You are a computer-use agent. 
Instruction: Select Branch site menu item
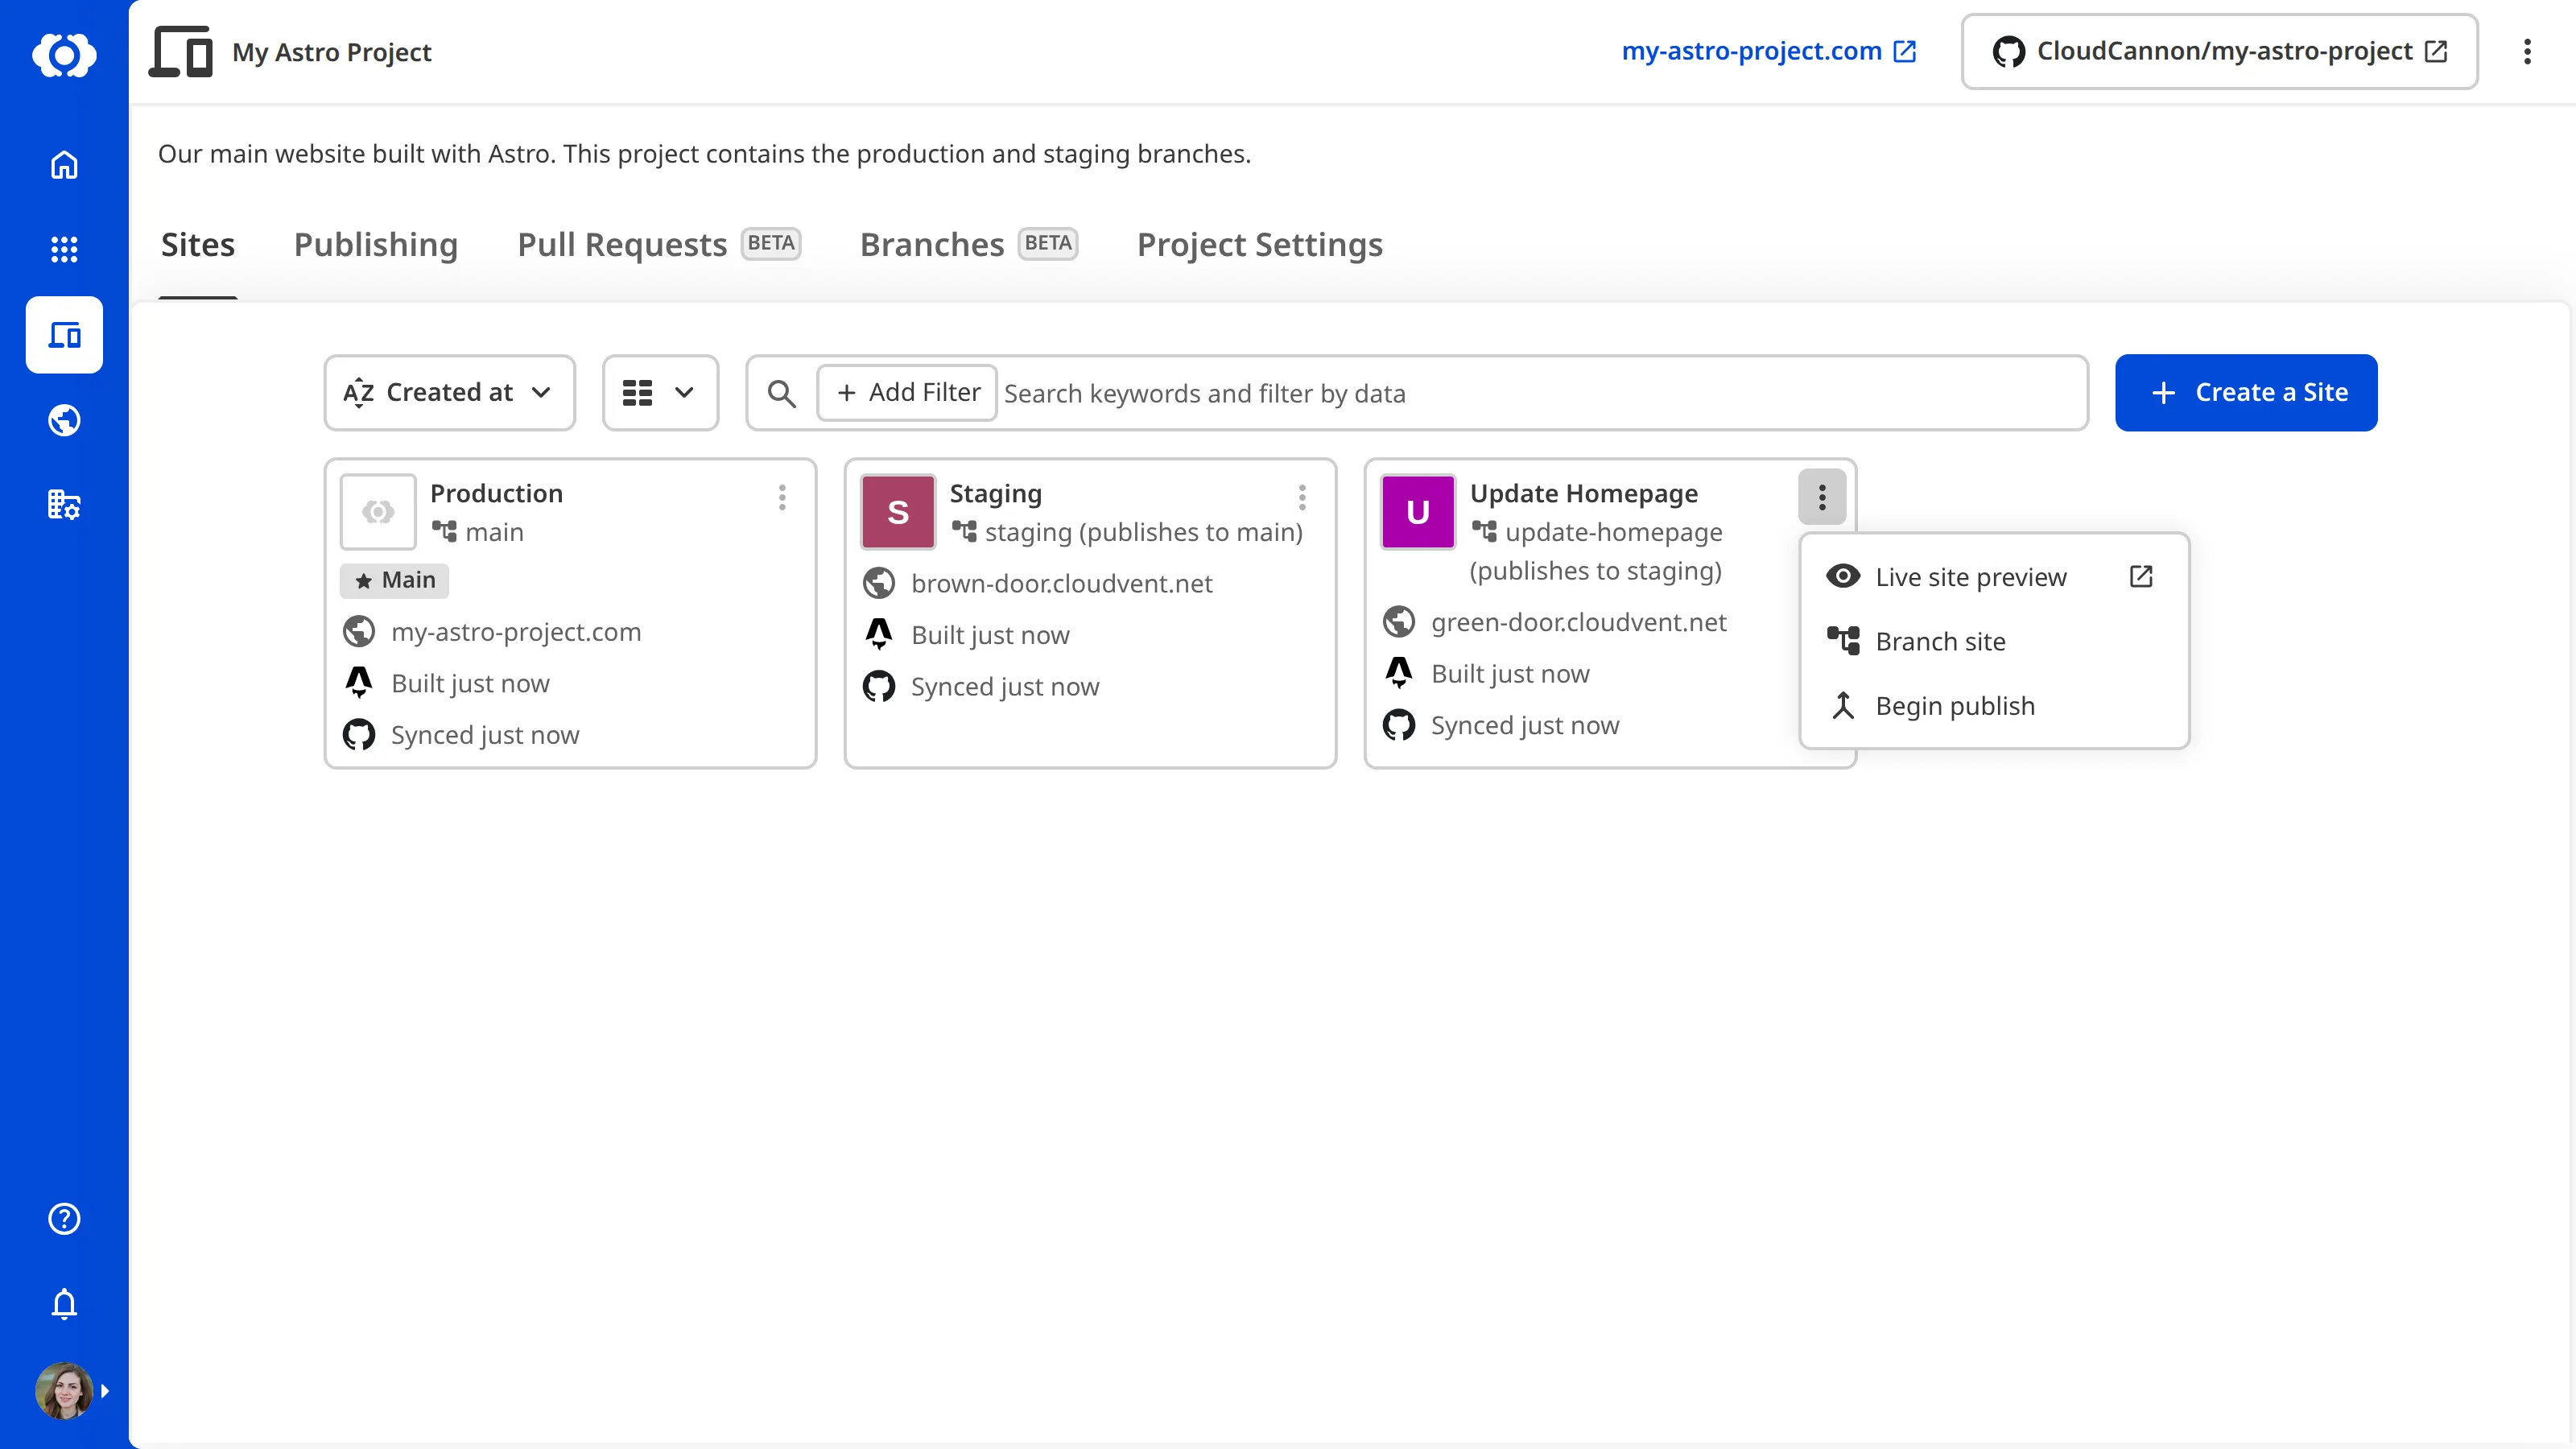pyautogui.click(x=1994, y=641)
